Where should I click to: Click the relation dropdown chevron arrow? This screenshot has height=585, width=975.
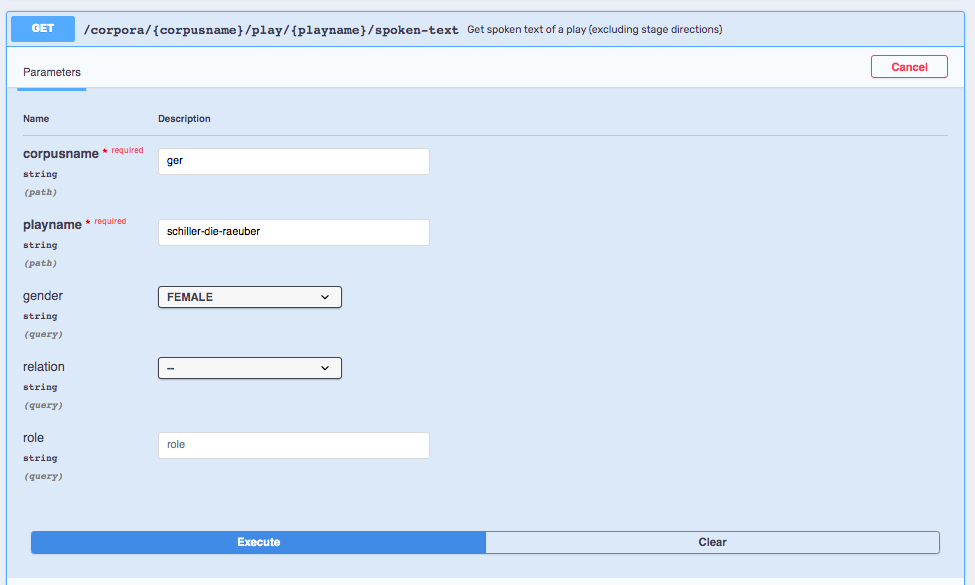click(325, 368)
